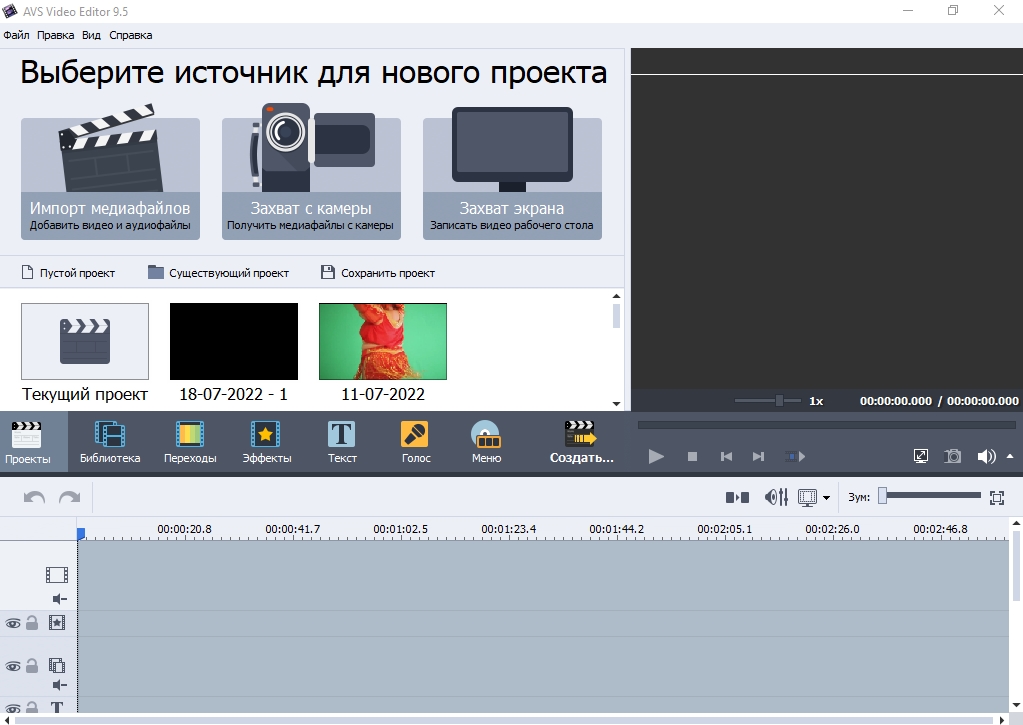Screen dimensions: 1023x725
Task: Open the Справка menu
Action: click(130, 35)
